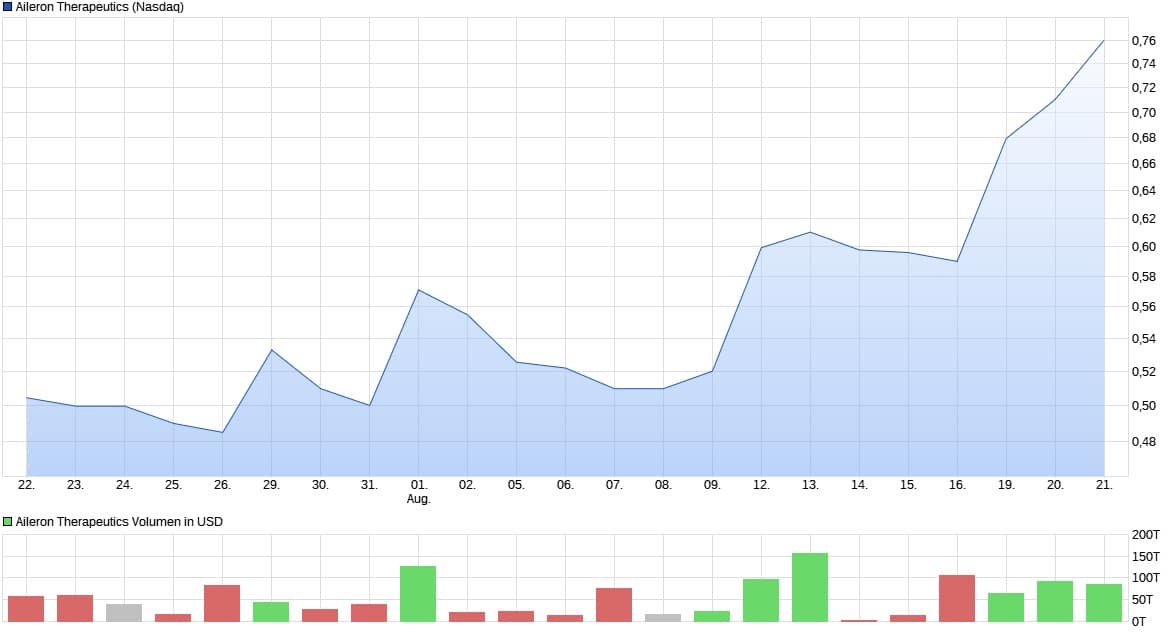
Task: Click the Volumen in USD chart label
Action: (119, 521)
